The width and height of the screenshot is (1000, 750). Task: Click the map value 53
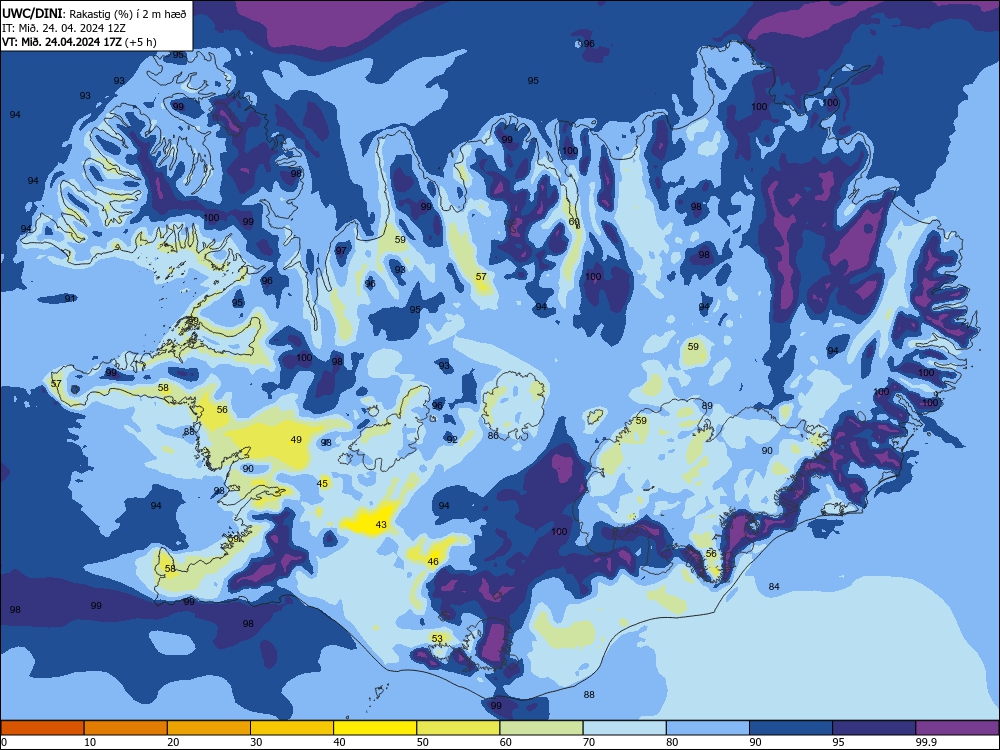click(437, 638)
